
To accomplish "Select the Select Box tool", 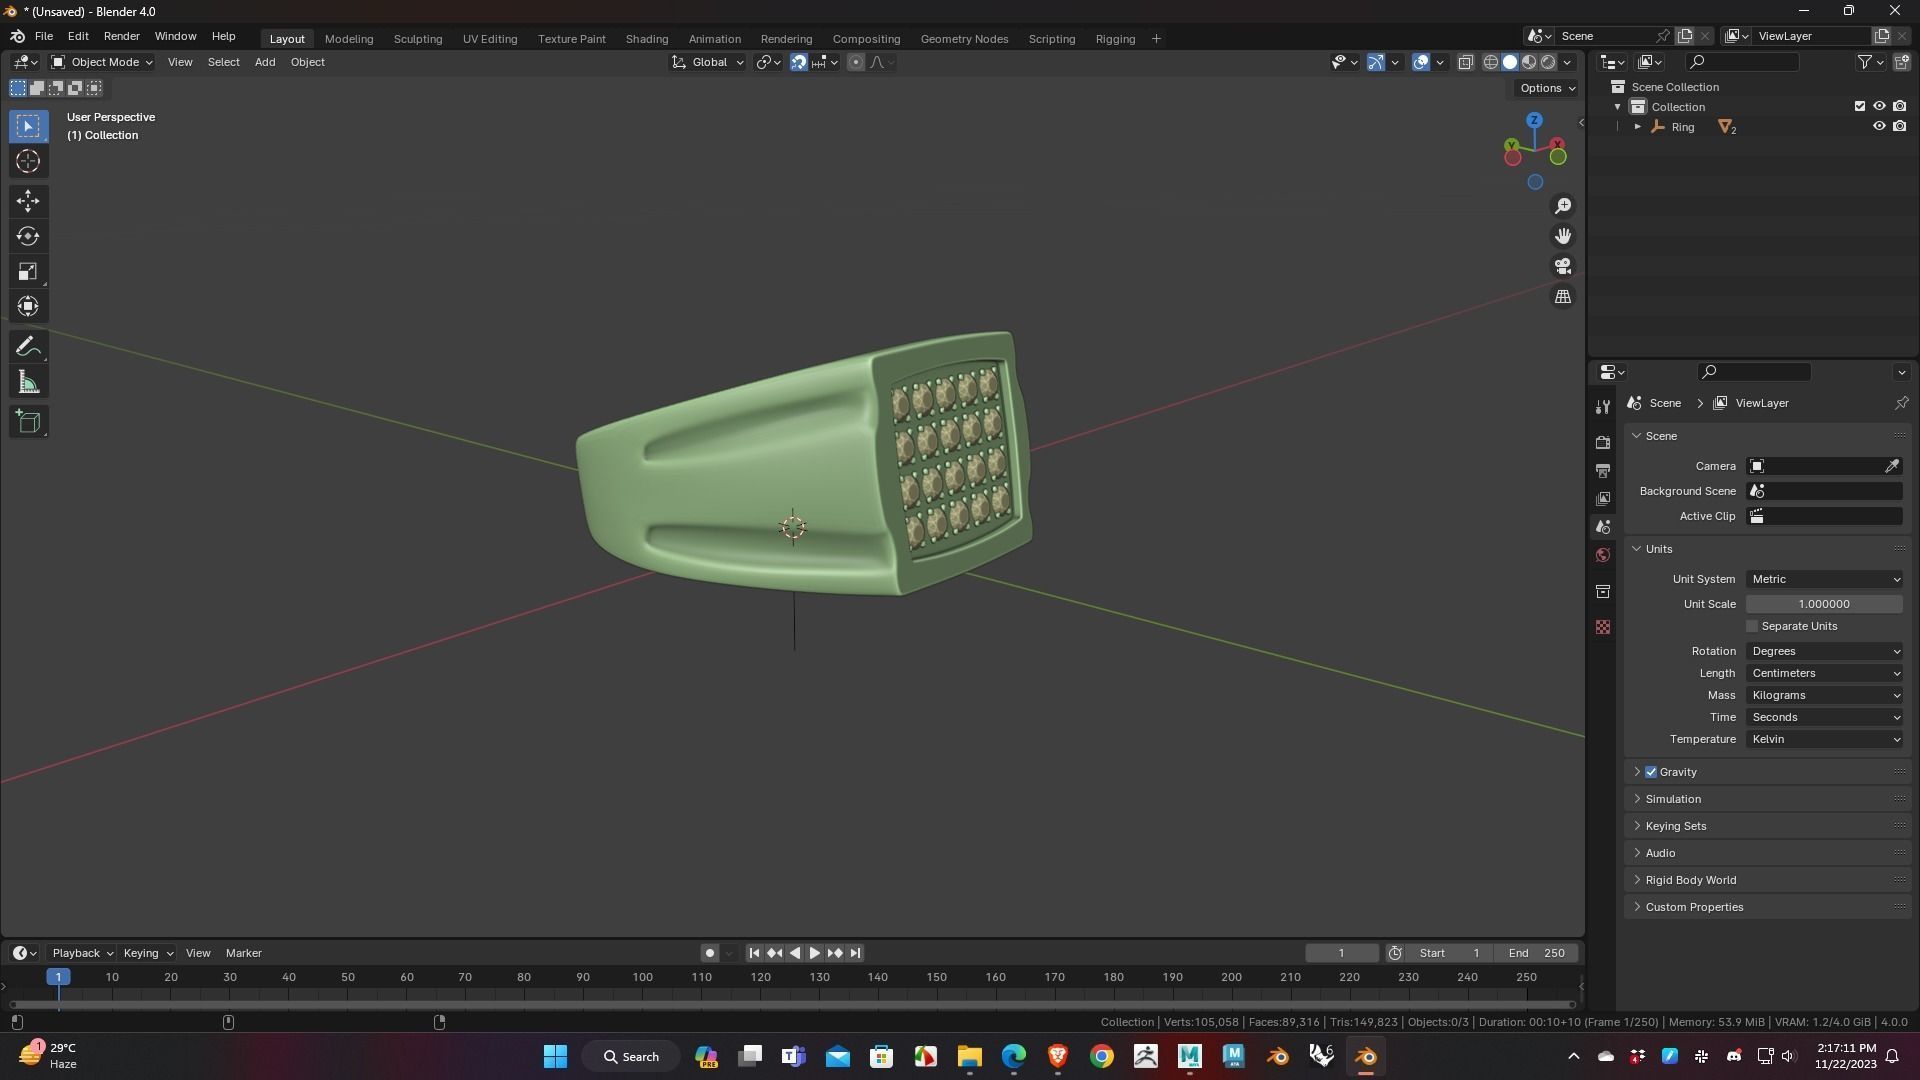I will coord(28,126).
